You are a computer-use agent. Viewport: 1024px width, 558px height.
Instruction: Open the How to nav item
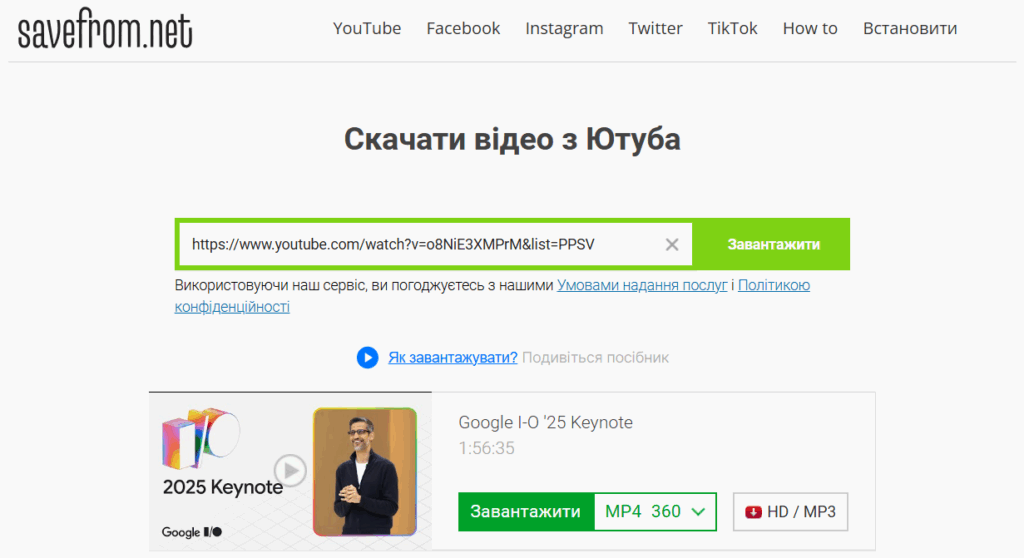coord(810,28)
